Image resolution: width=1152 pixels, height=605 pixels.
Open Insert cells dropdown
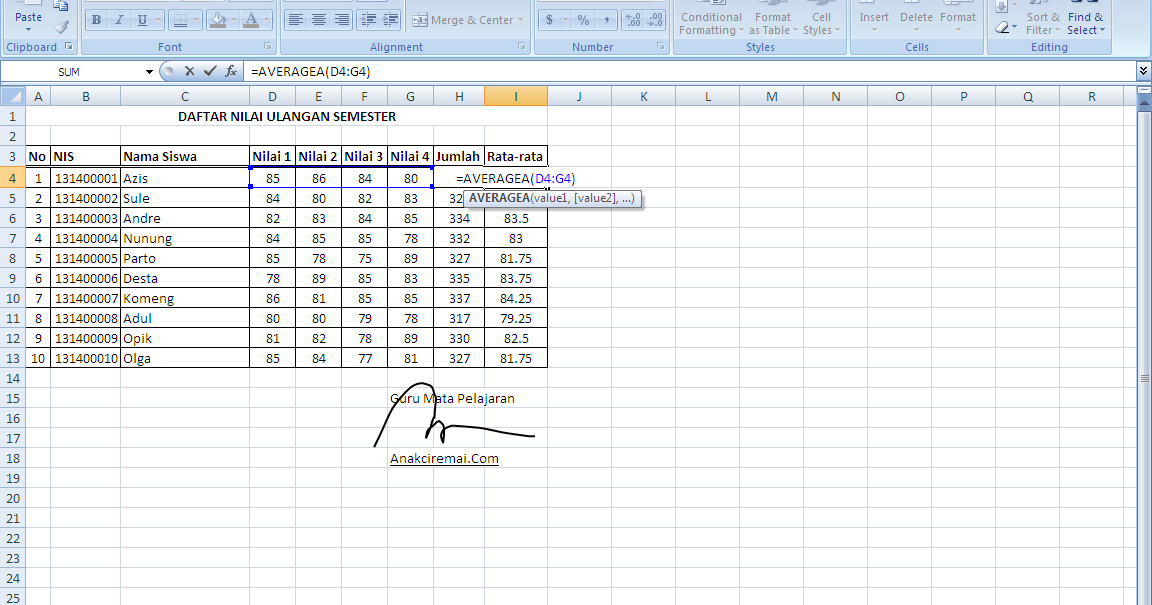coord(874,30)
